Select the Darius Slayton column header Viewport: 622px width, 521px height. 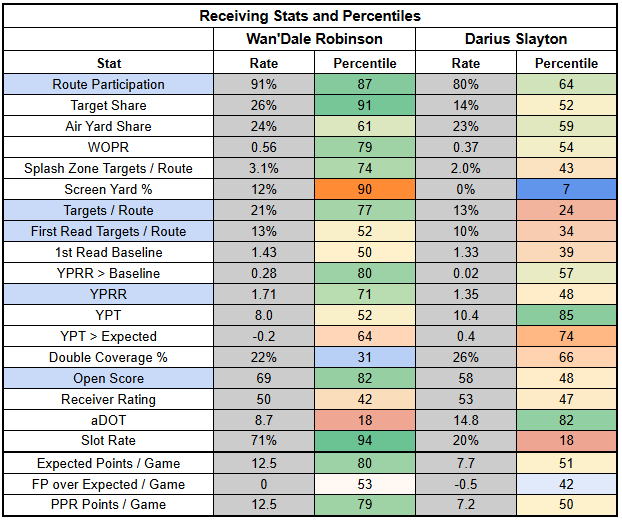(516, 39)
